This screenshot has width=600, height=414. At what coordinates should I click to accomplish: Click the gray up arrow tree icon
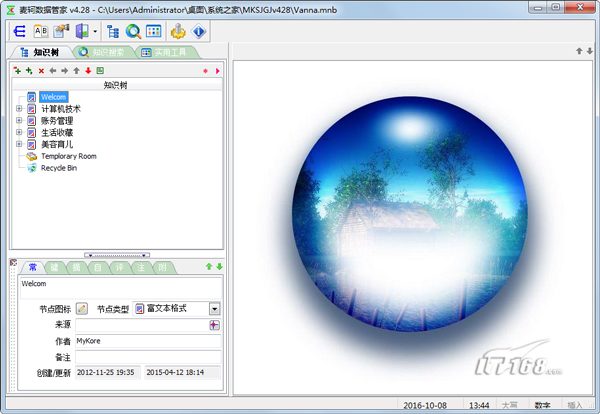coord(77,71)
